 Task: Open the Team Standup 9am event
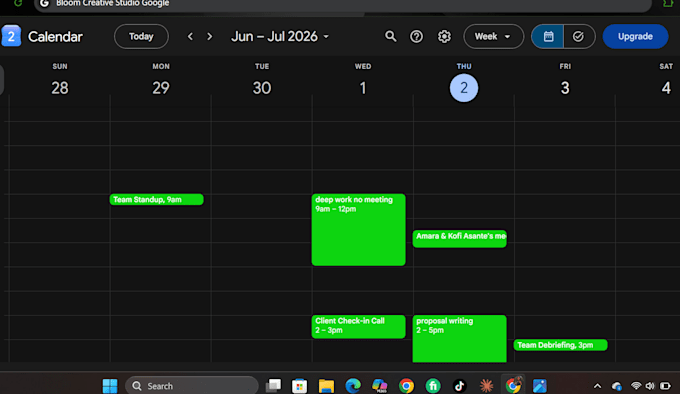157,199
